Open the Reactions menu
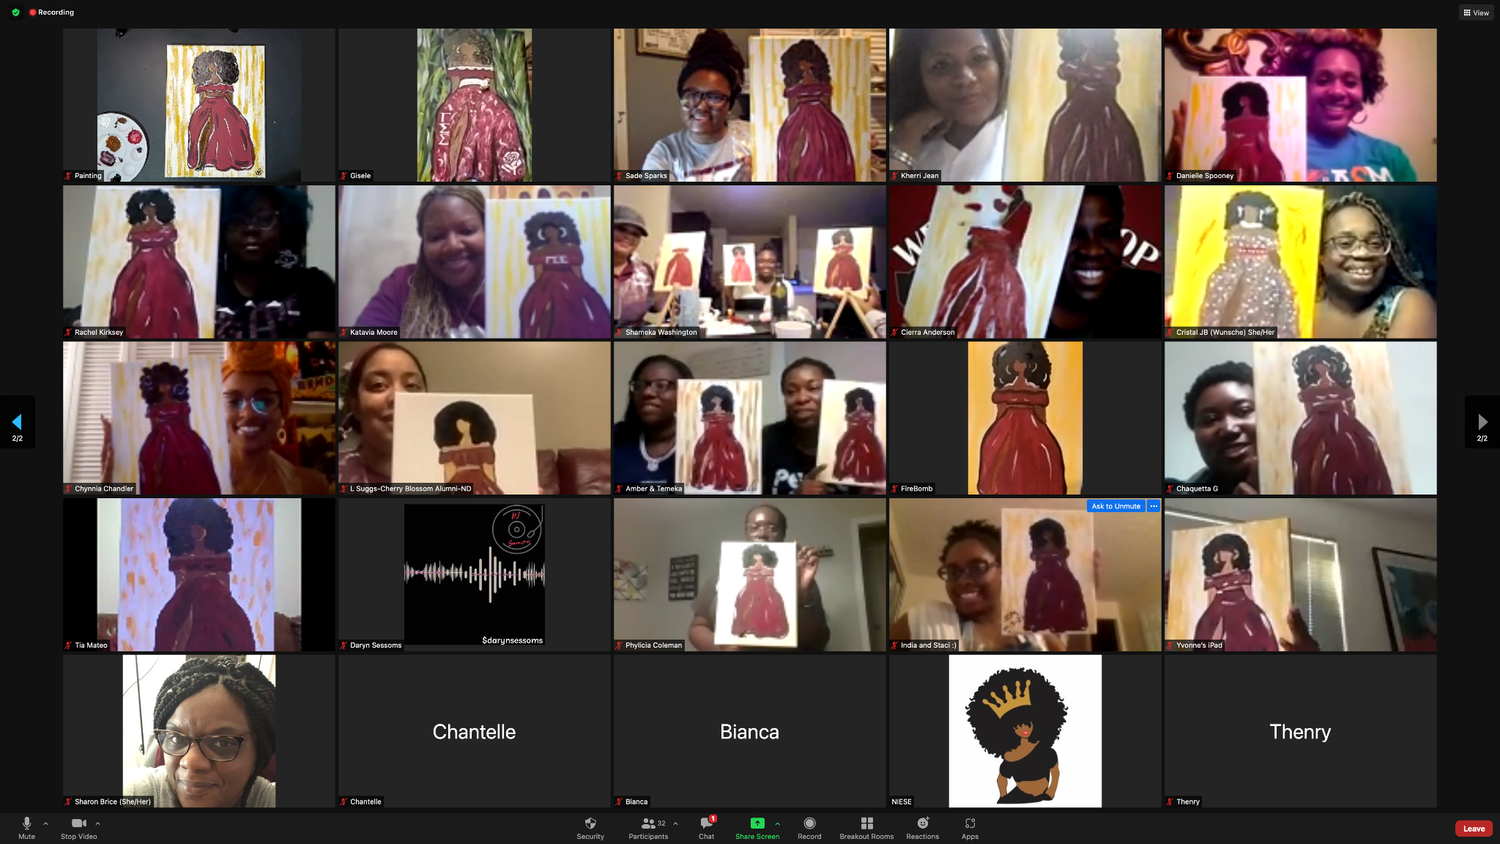 (x=922, y=824)
